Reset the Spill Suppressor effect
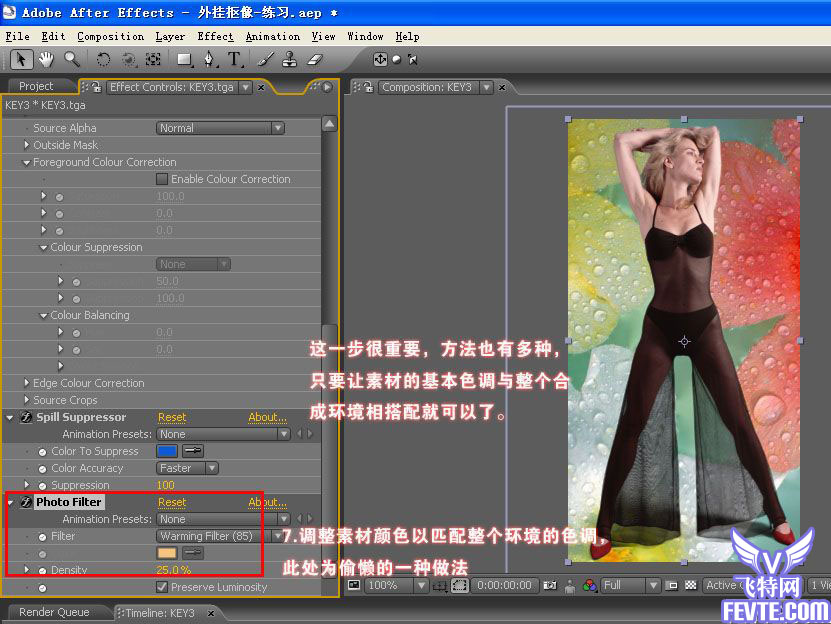This screenshot has width=831, height=624. [172, 417]
